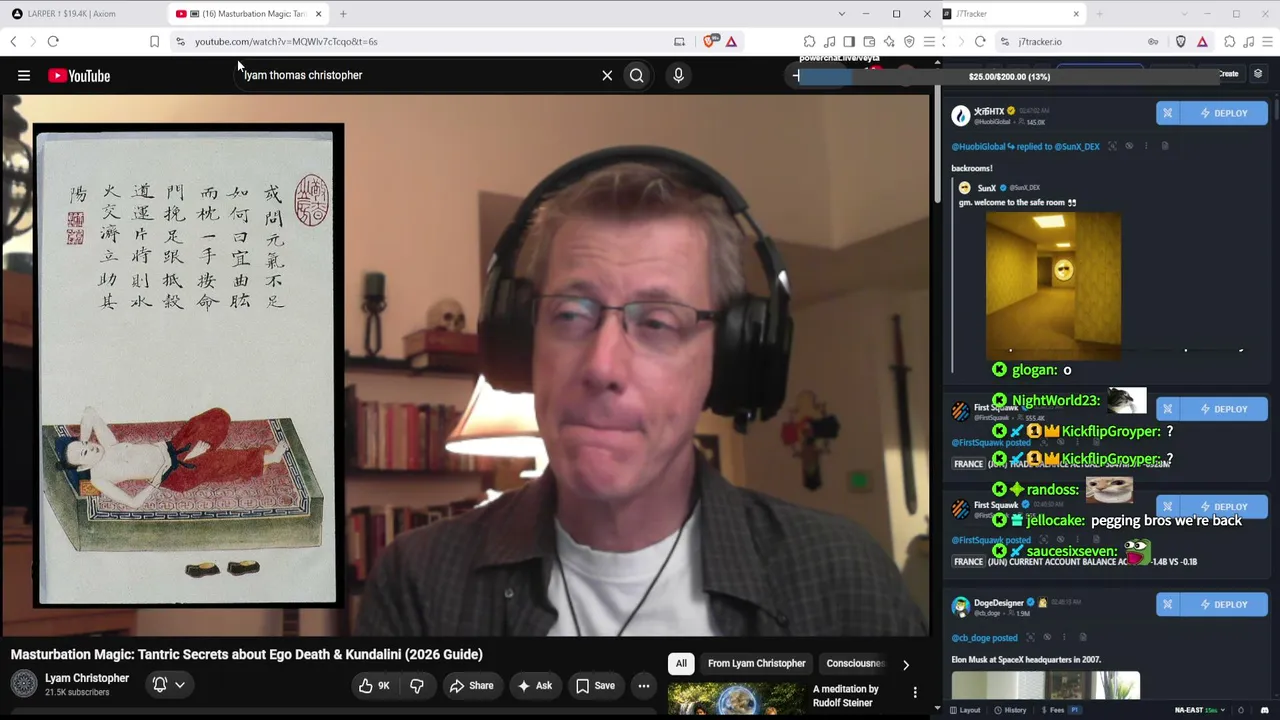Go back in the YouTube browser window
This screenshot has height=720, width=1280.
pyautogui.click(x=13, y=41)
